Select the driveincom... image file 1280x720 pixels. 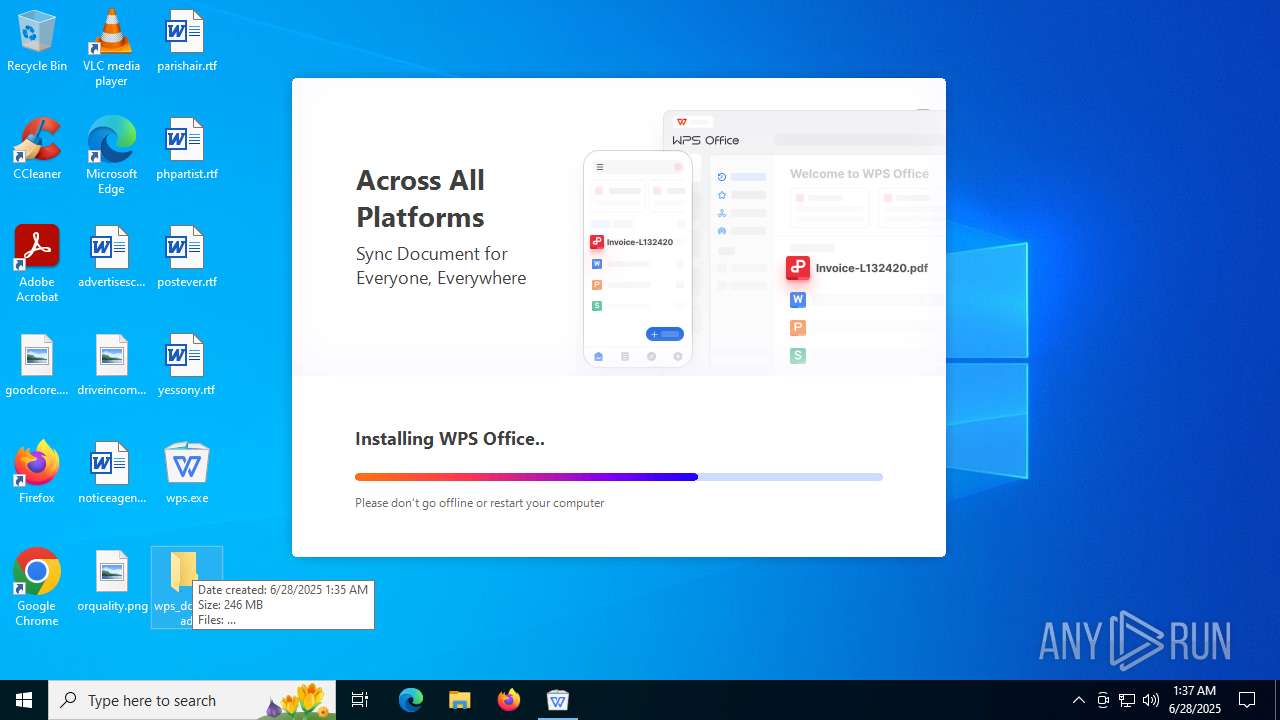point(111,366)
